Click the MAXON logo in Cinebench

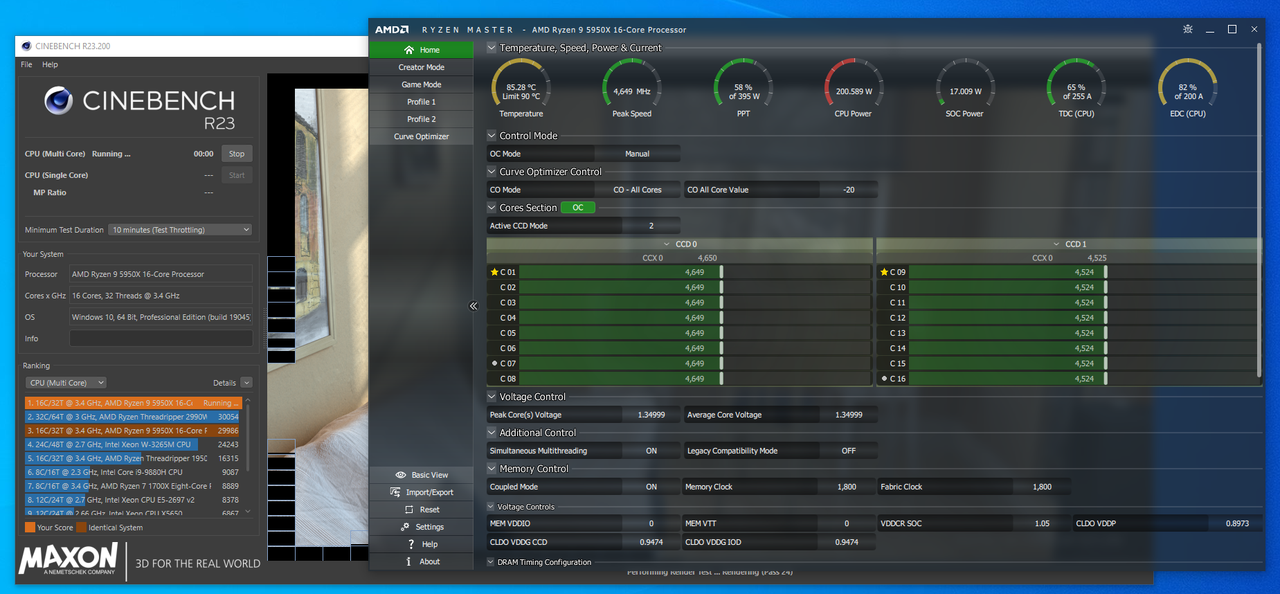(x=69, y=561)
